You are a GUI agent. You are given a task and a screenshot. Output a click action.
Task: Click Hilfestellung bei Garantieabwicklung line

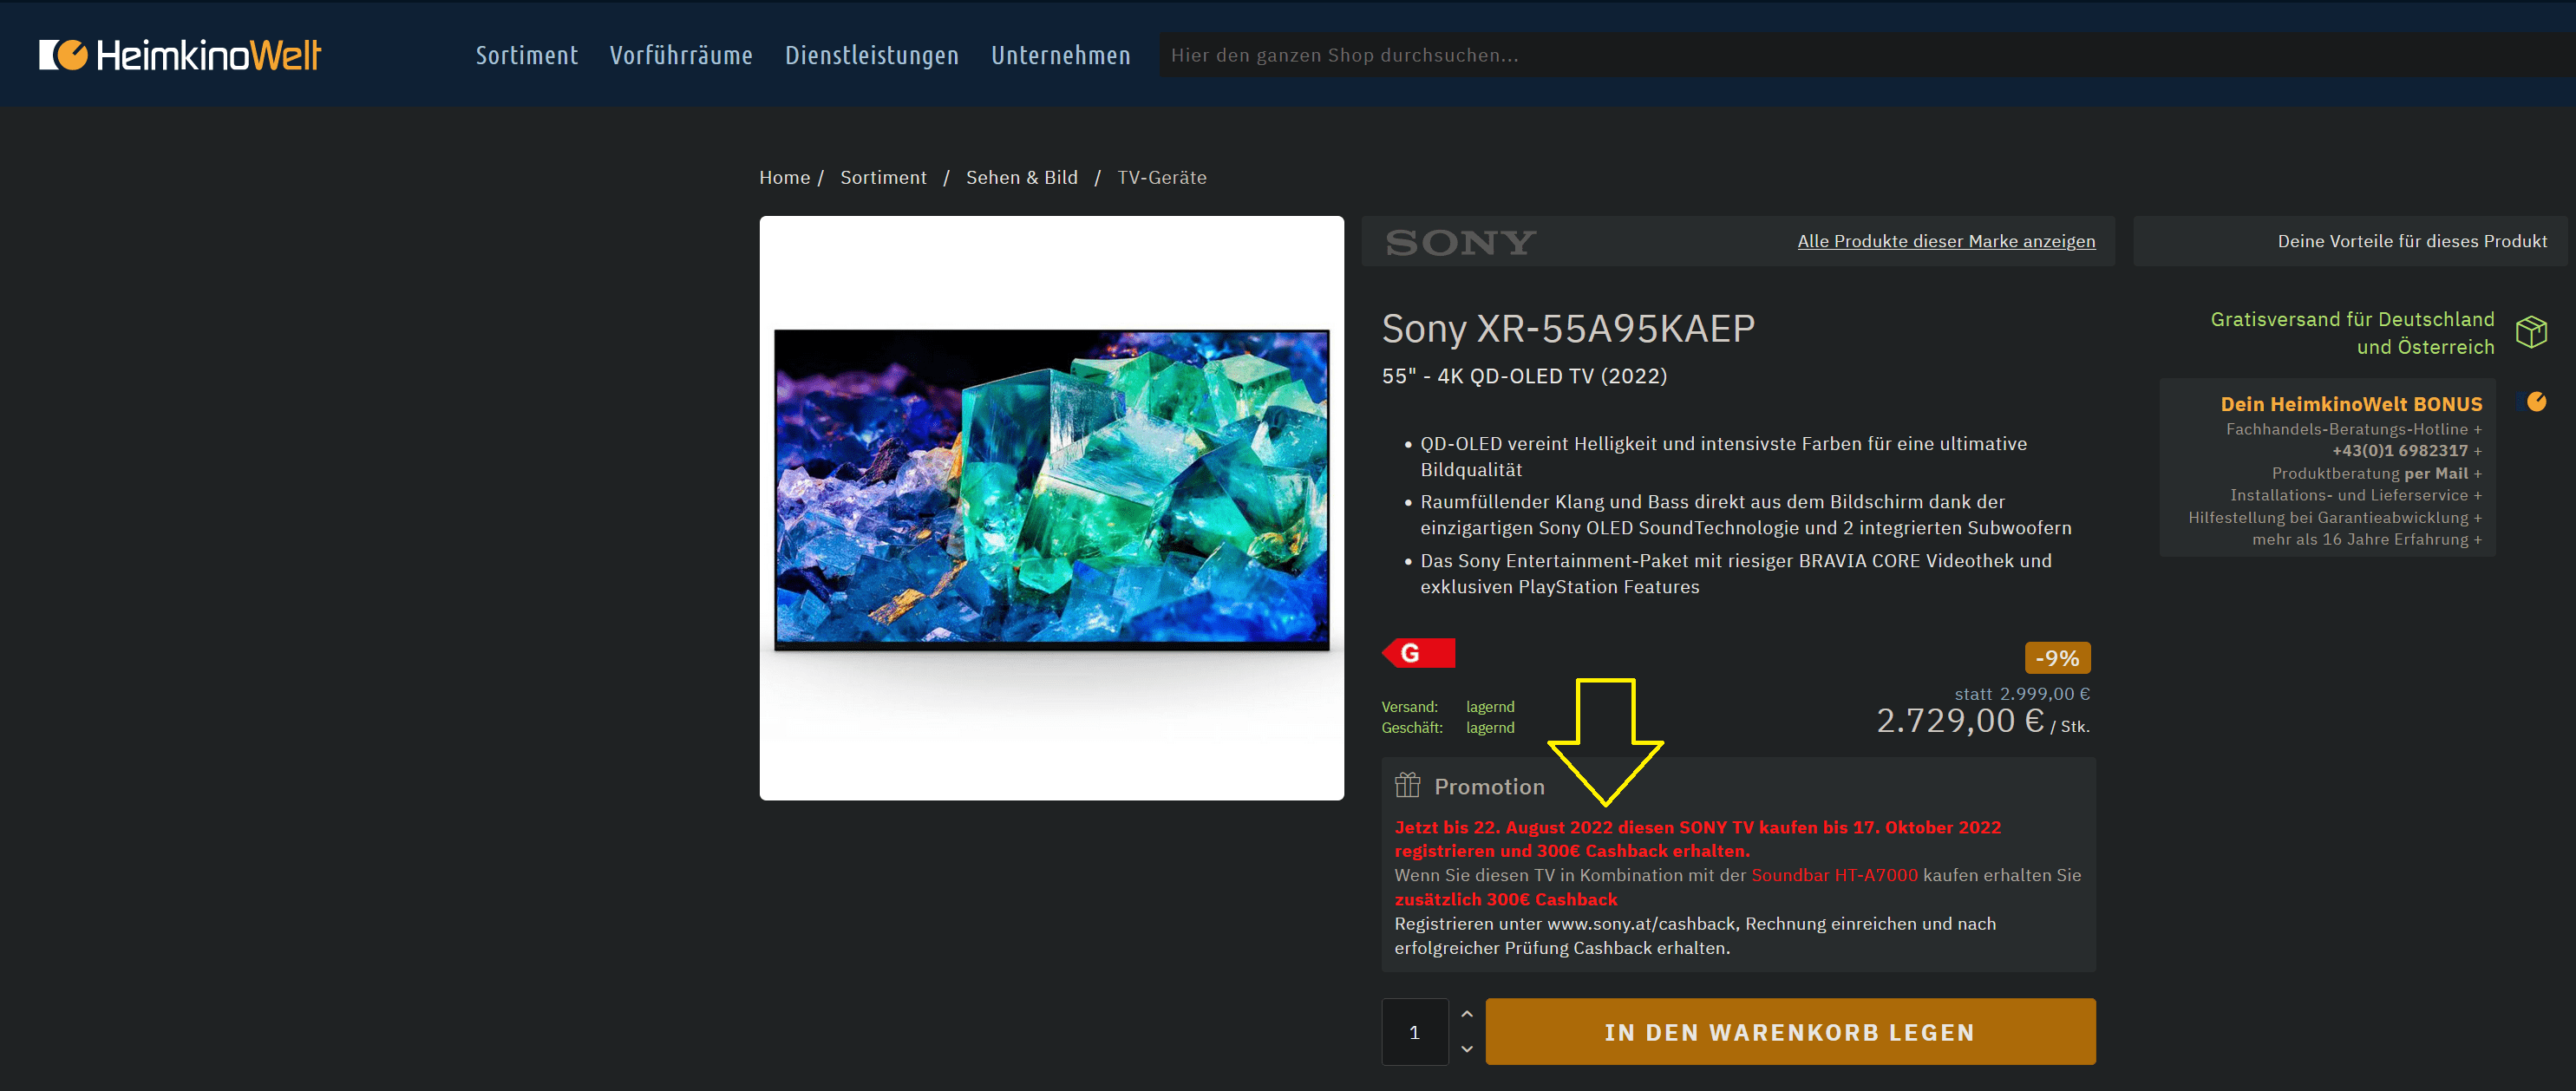[2334, 517]
